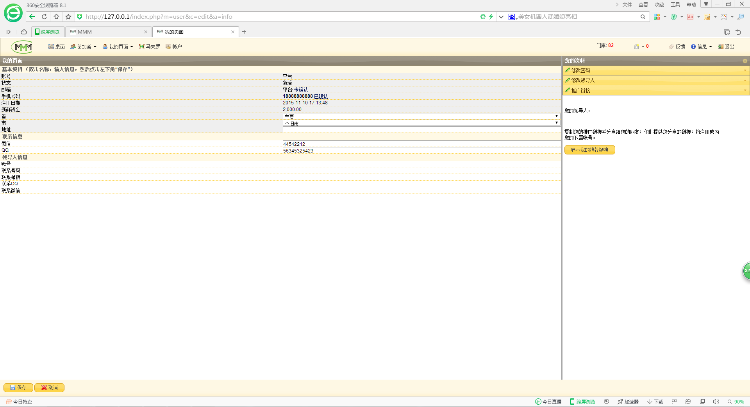
Task: Open the first select dropdown in form
Action: [x=421, y=116]
